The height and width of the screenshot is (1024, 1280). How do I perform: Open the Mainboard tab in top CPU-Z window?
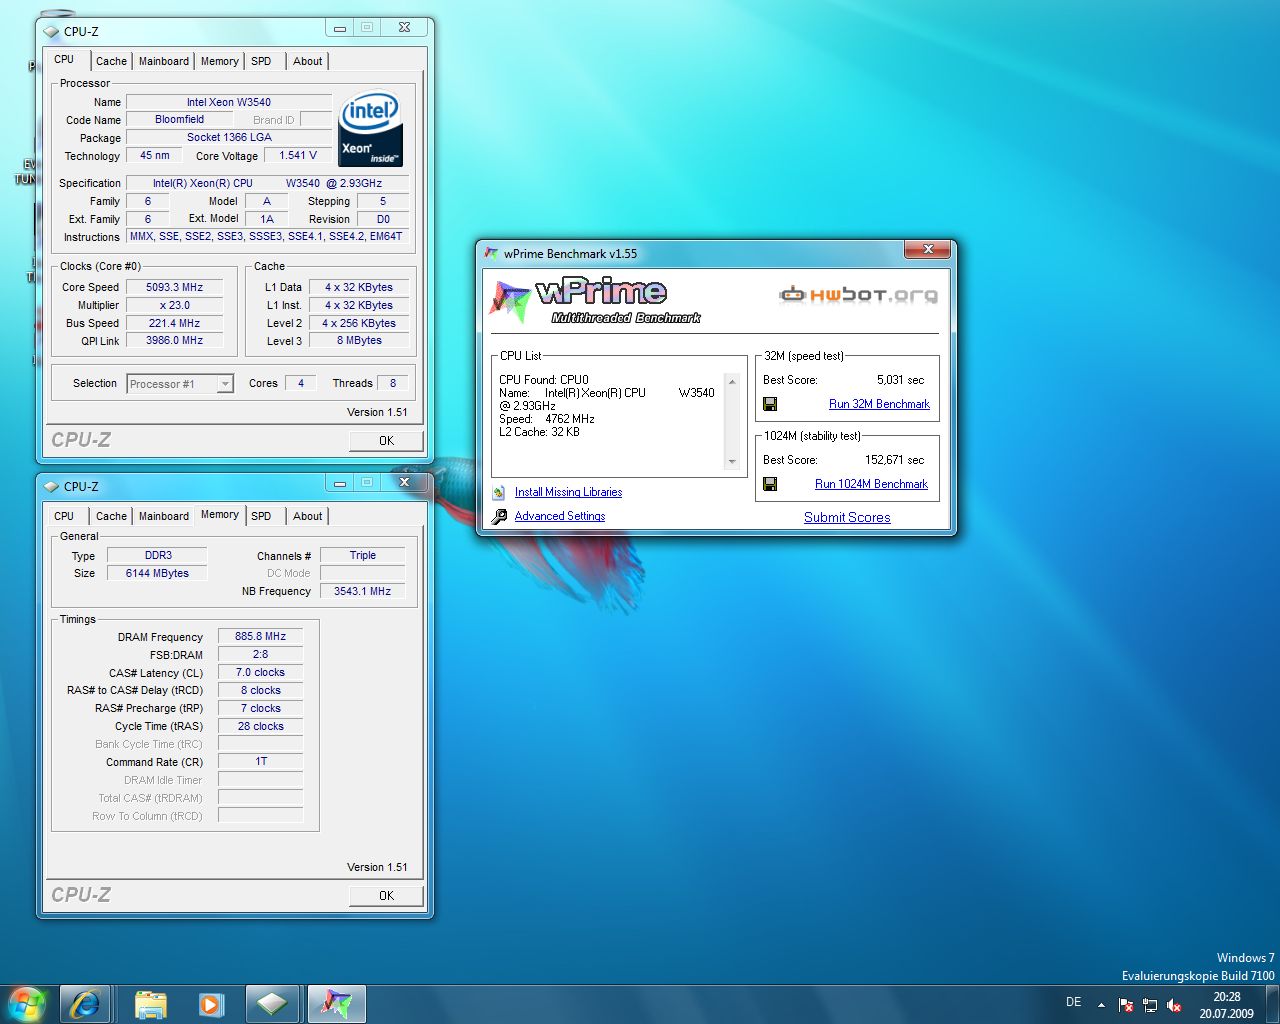pyautogui.click(x=164, y=61)
